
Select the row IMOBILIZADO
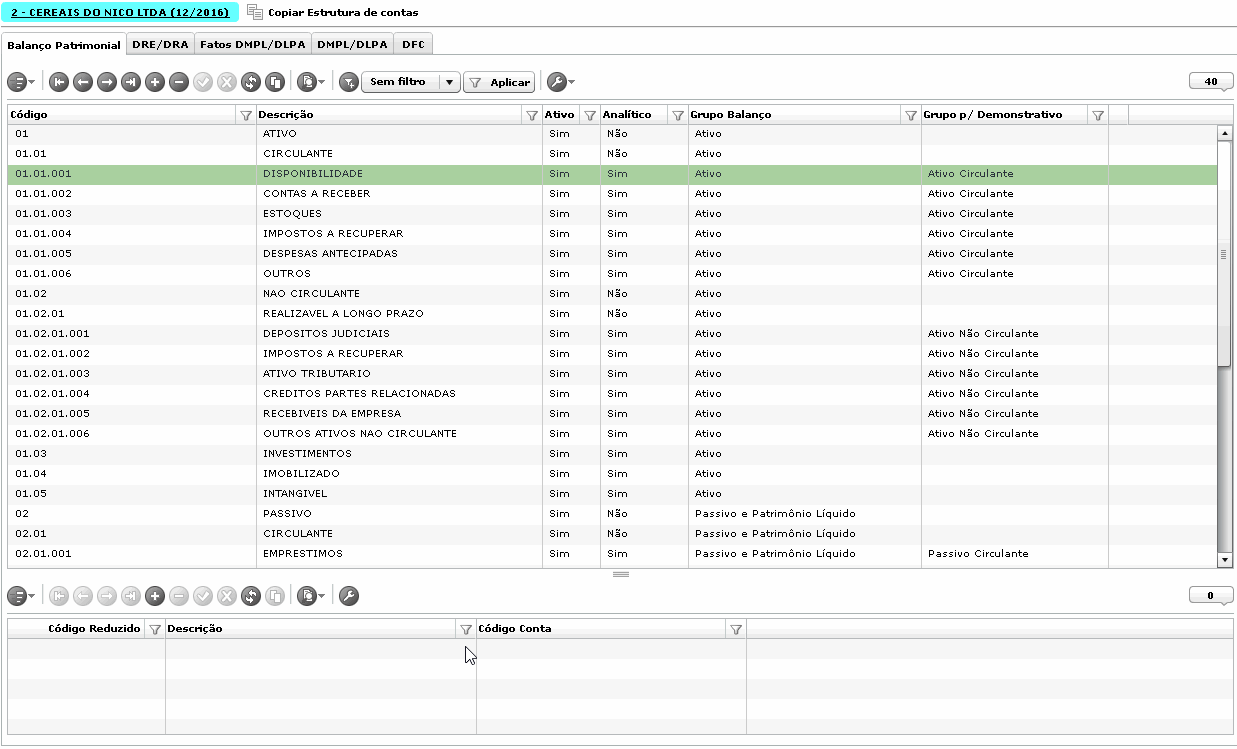coord(612,473)
